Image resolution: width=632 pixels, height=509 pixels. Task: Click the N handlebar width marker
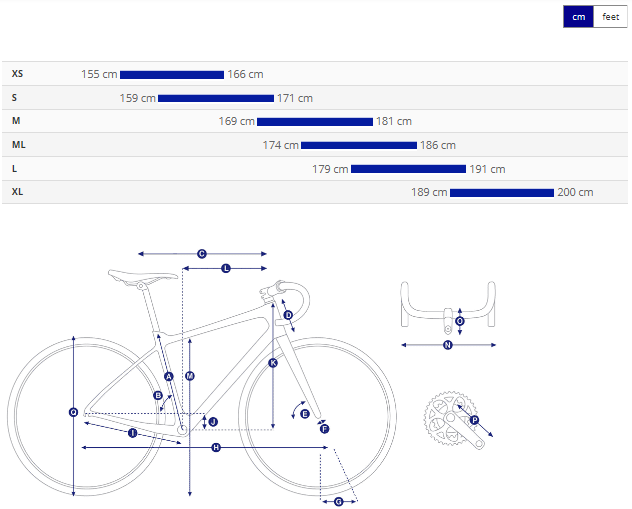(x=448, y=345)
